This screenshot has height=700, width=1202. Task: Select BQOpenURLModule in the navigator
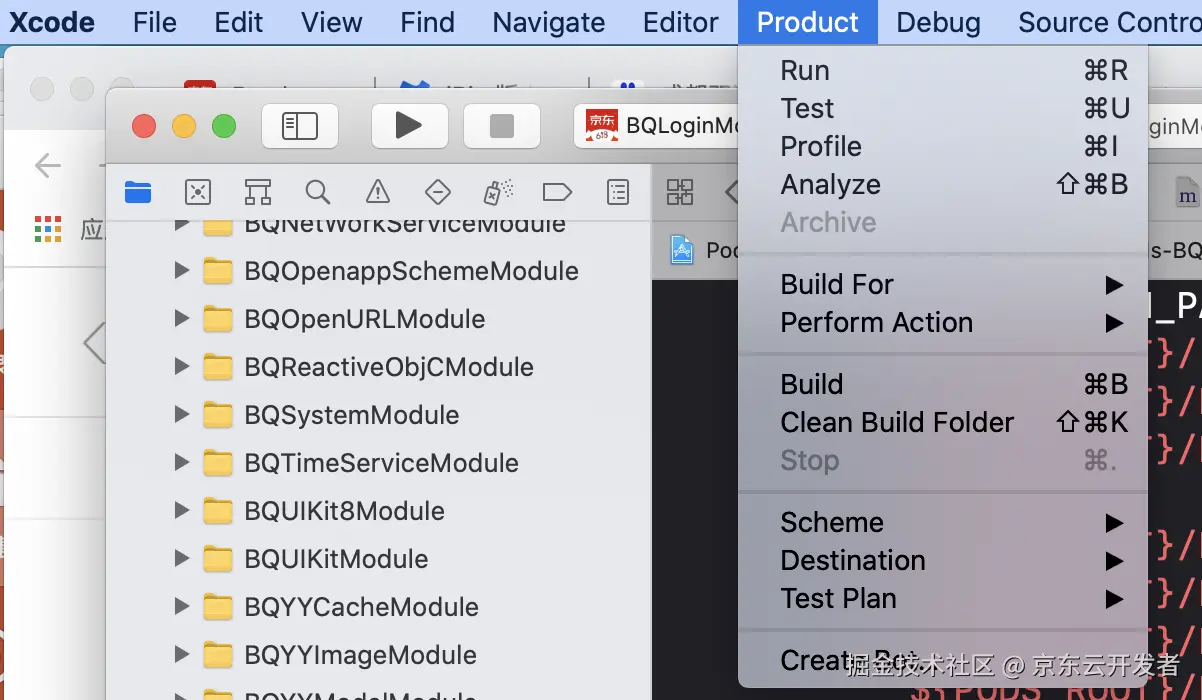(365, 319)
